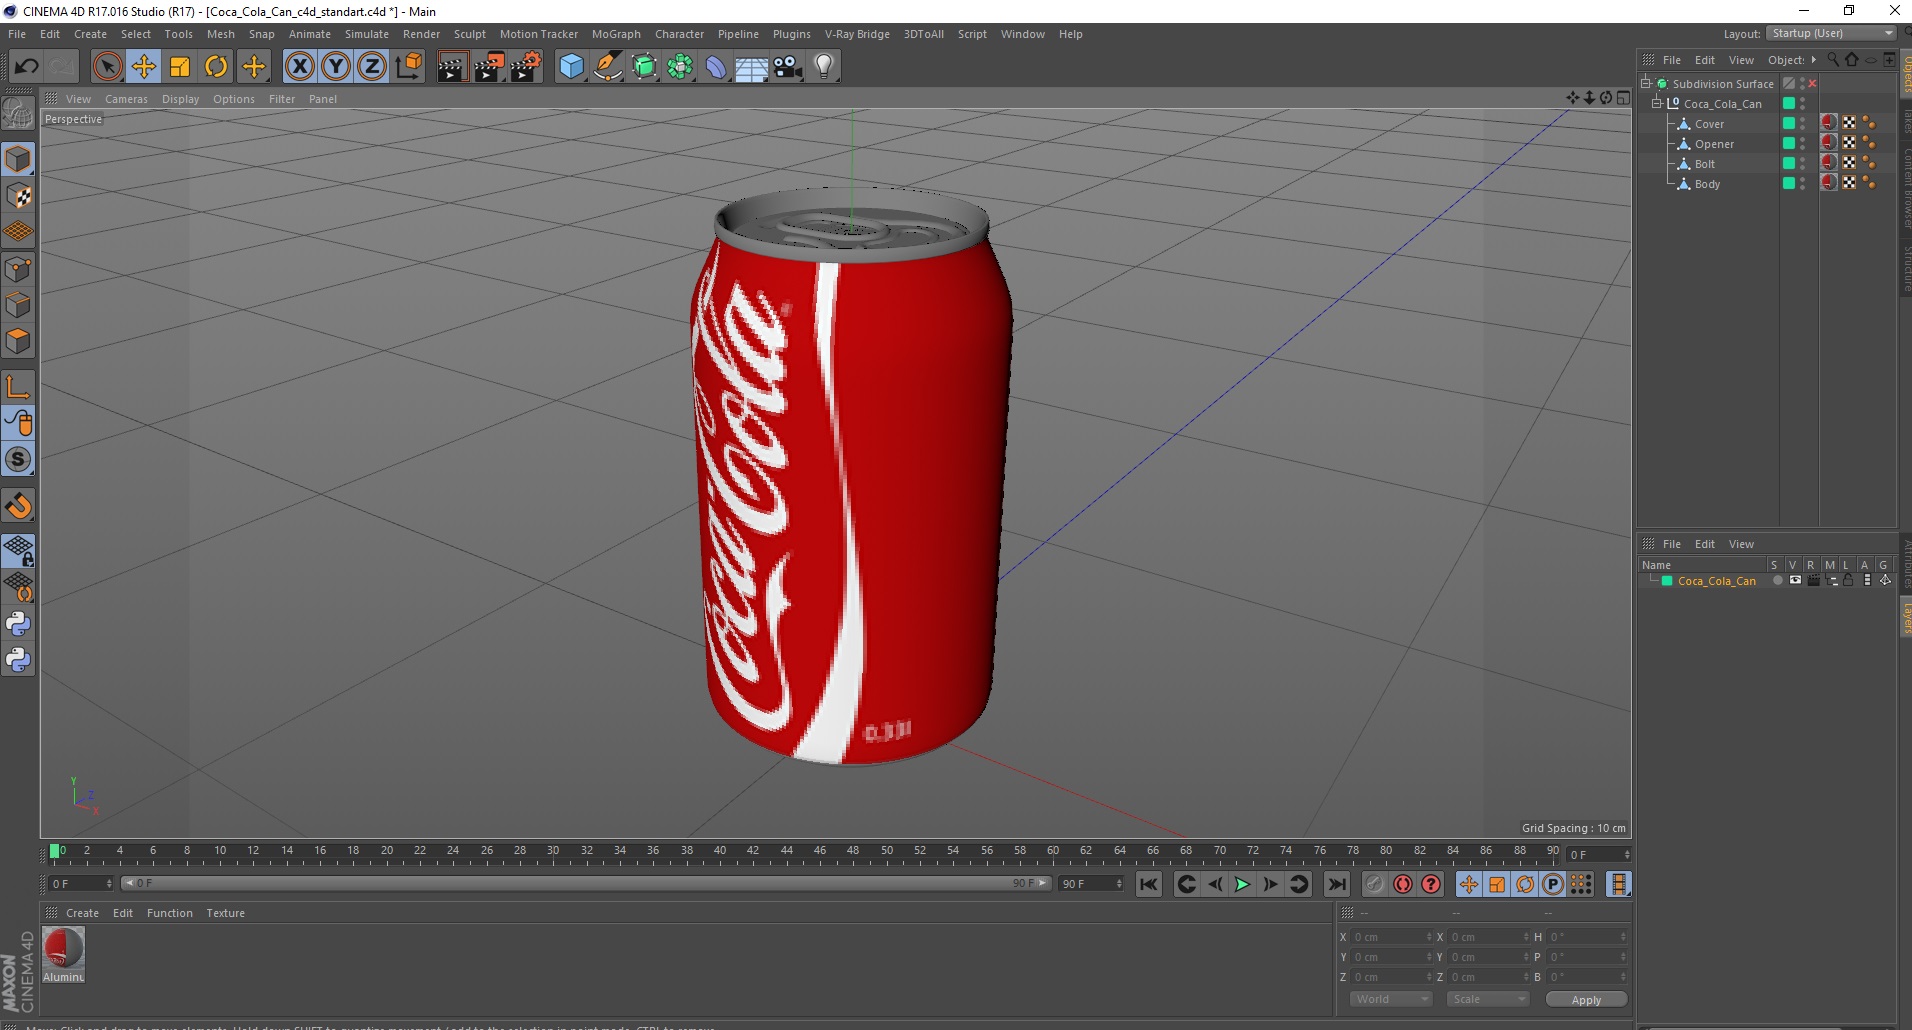The height and width of the screenshot is (1030, 1912).
Task: Select the Cover object
Action: pos(1709,124)
